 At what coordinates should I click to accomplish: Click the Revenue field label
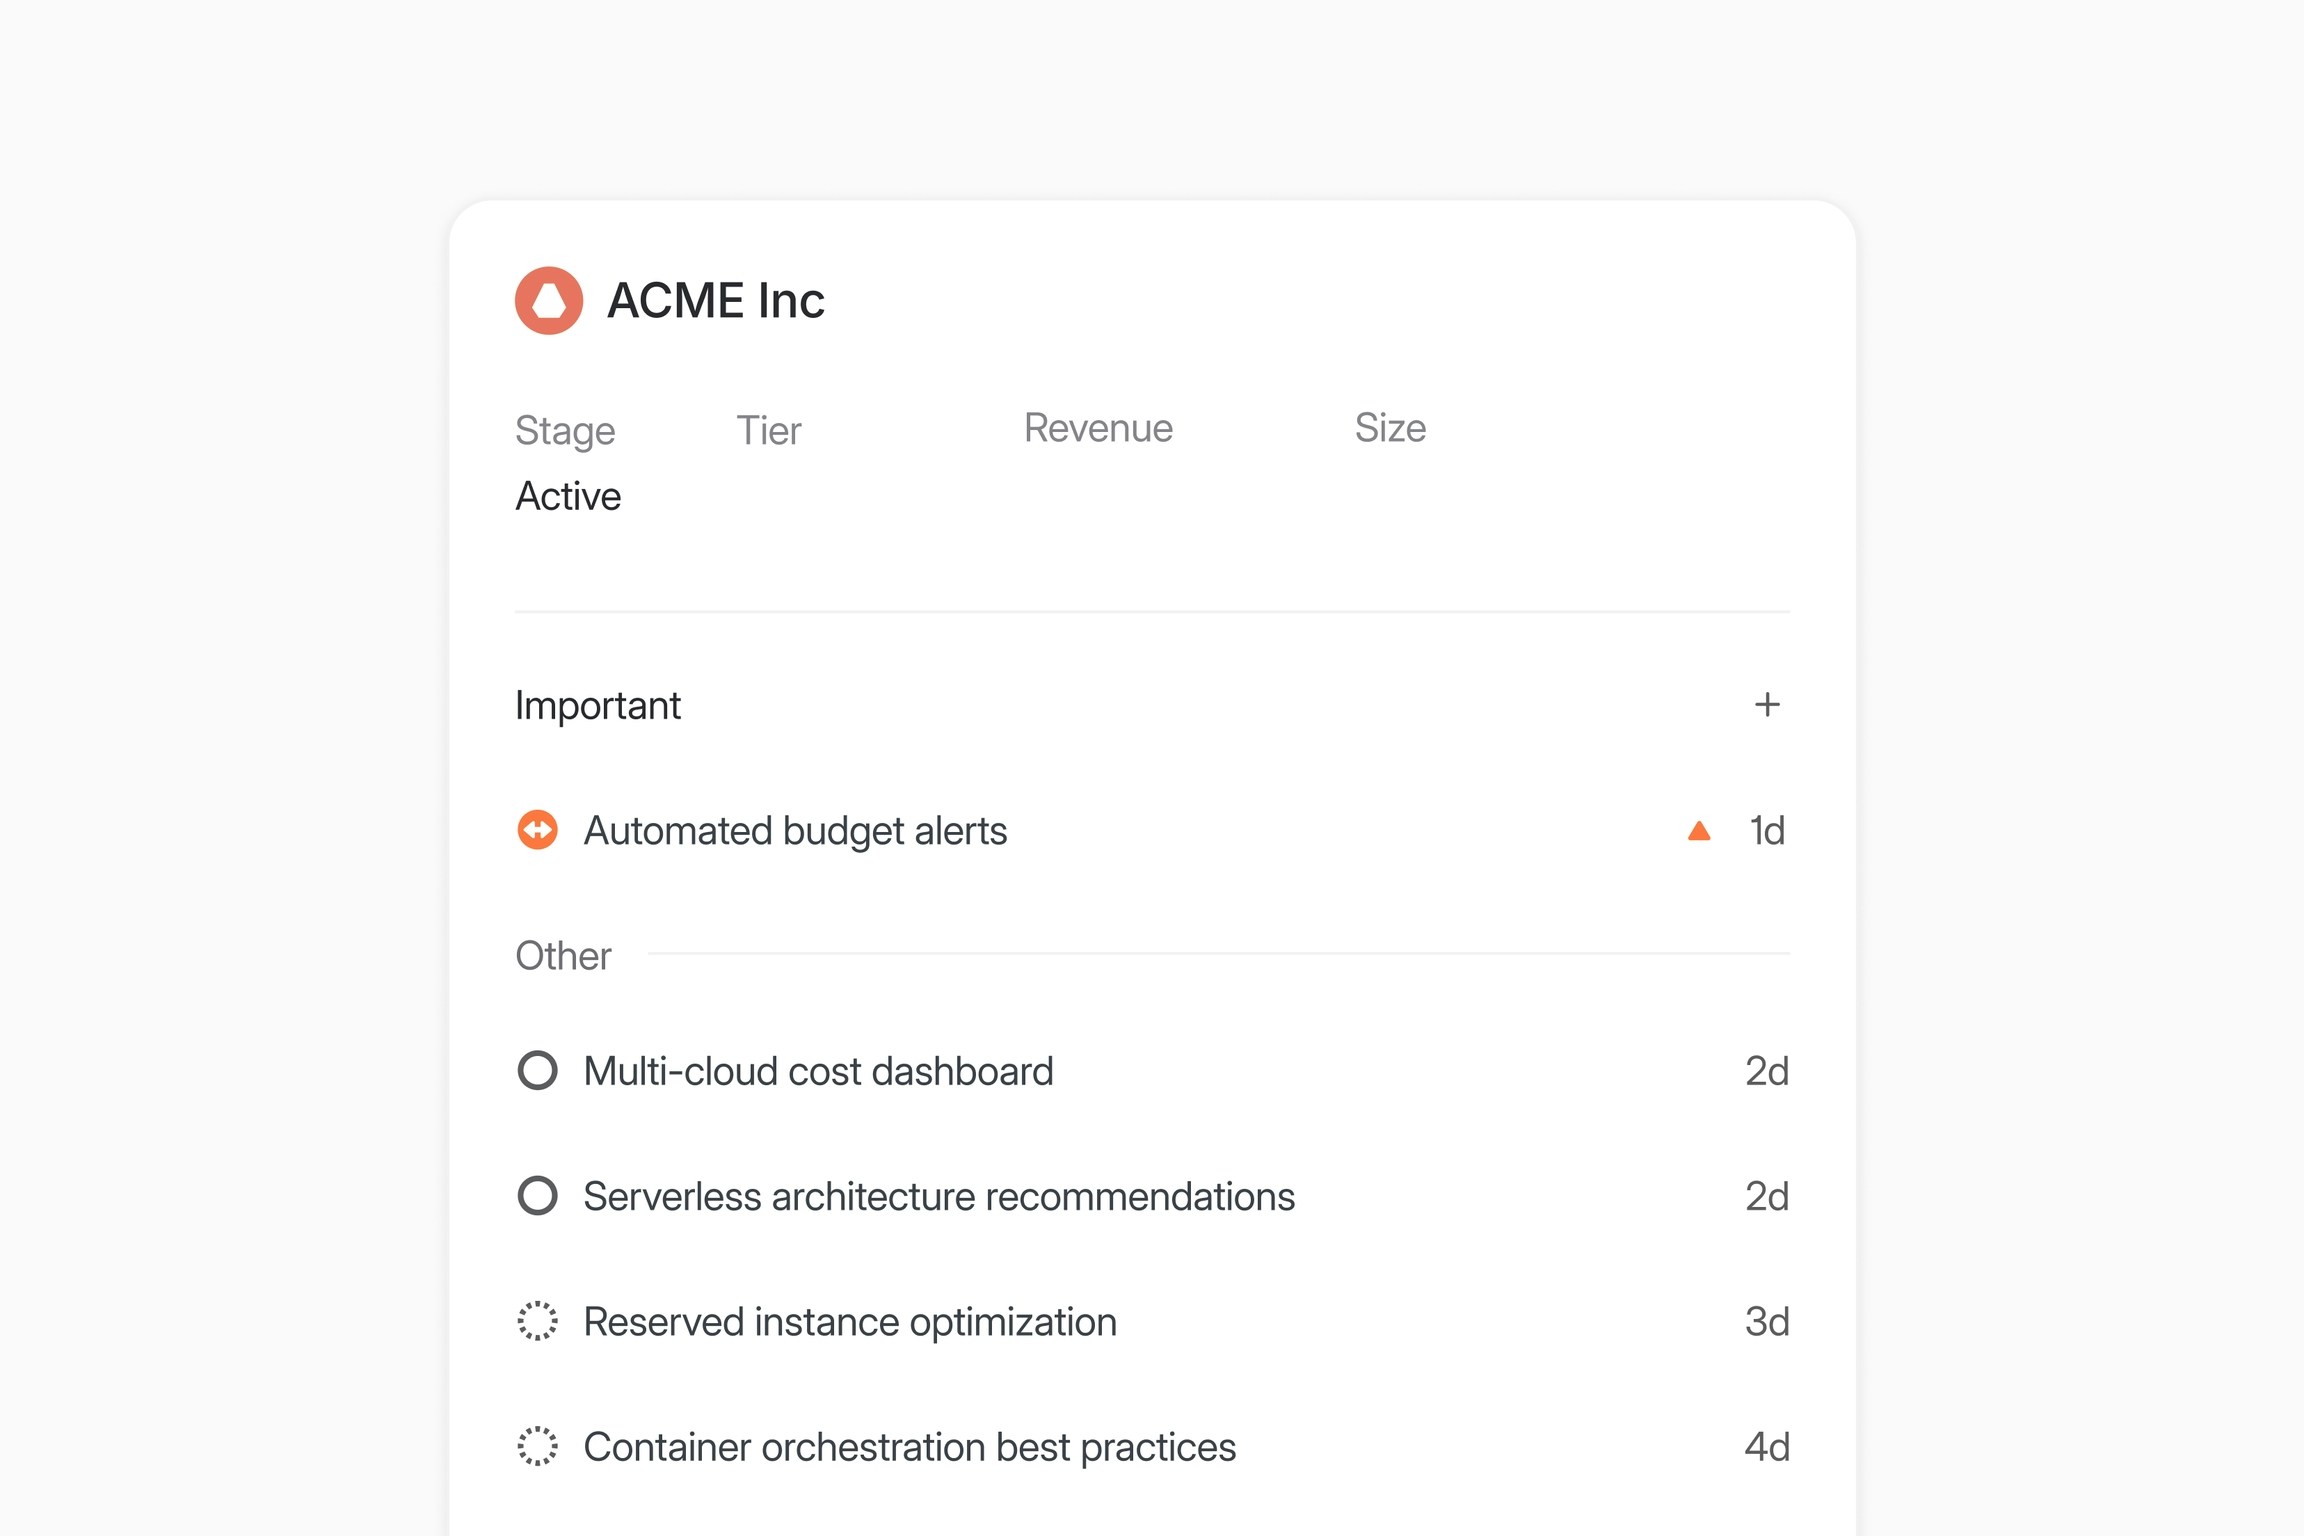tap(1097, 428)
